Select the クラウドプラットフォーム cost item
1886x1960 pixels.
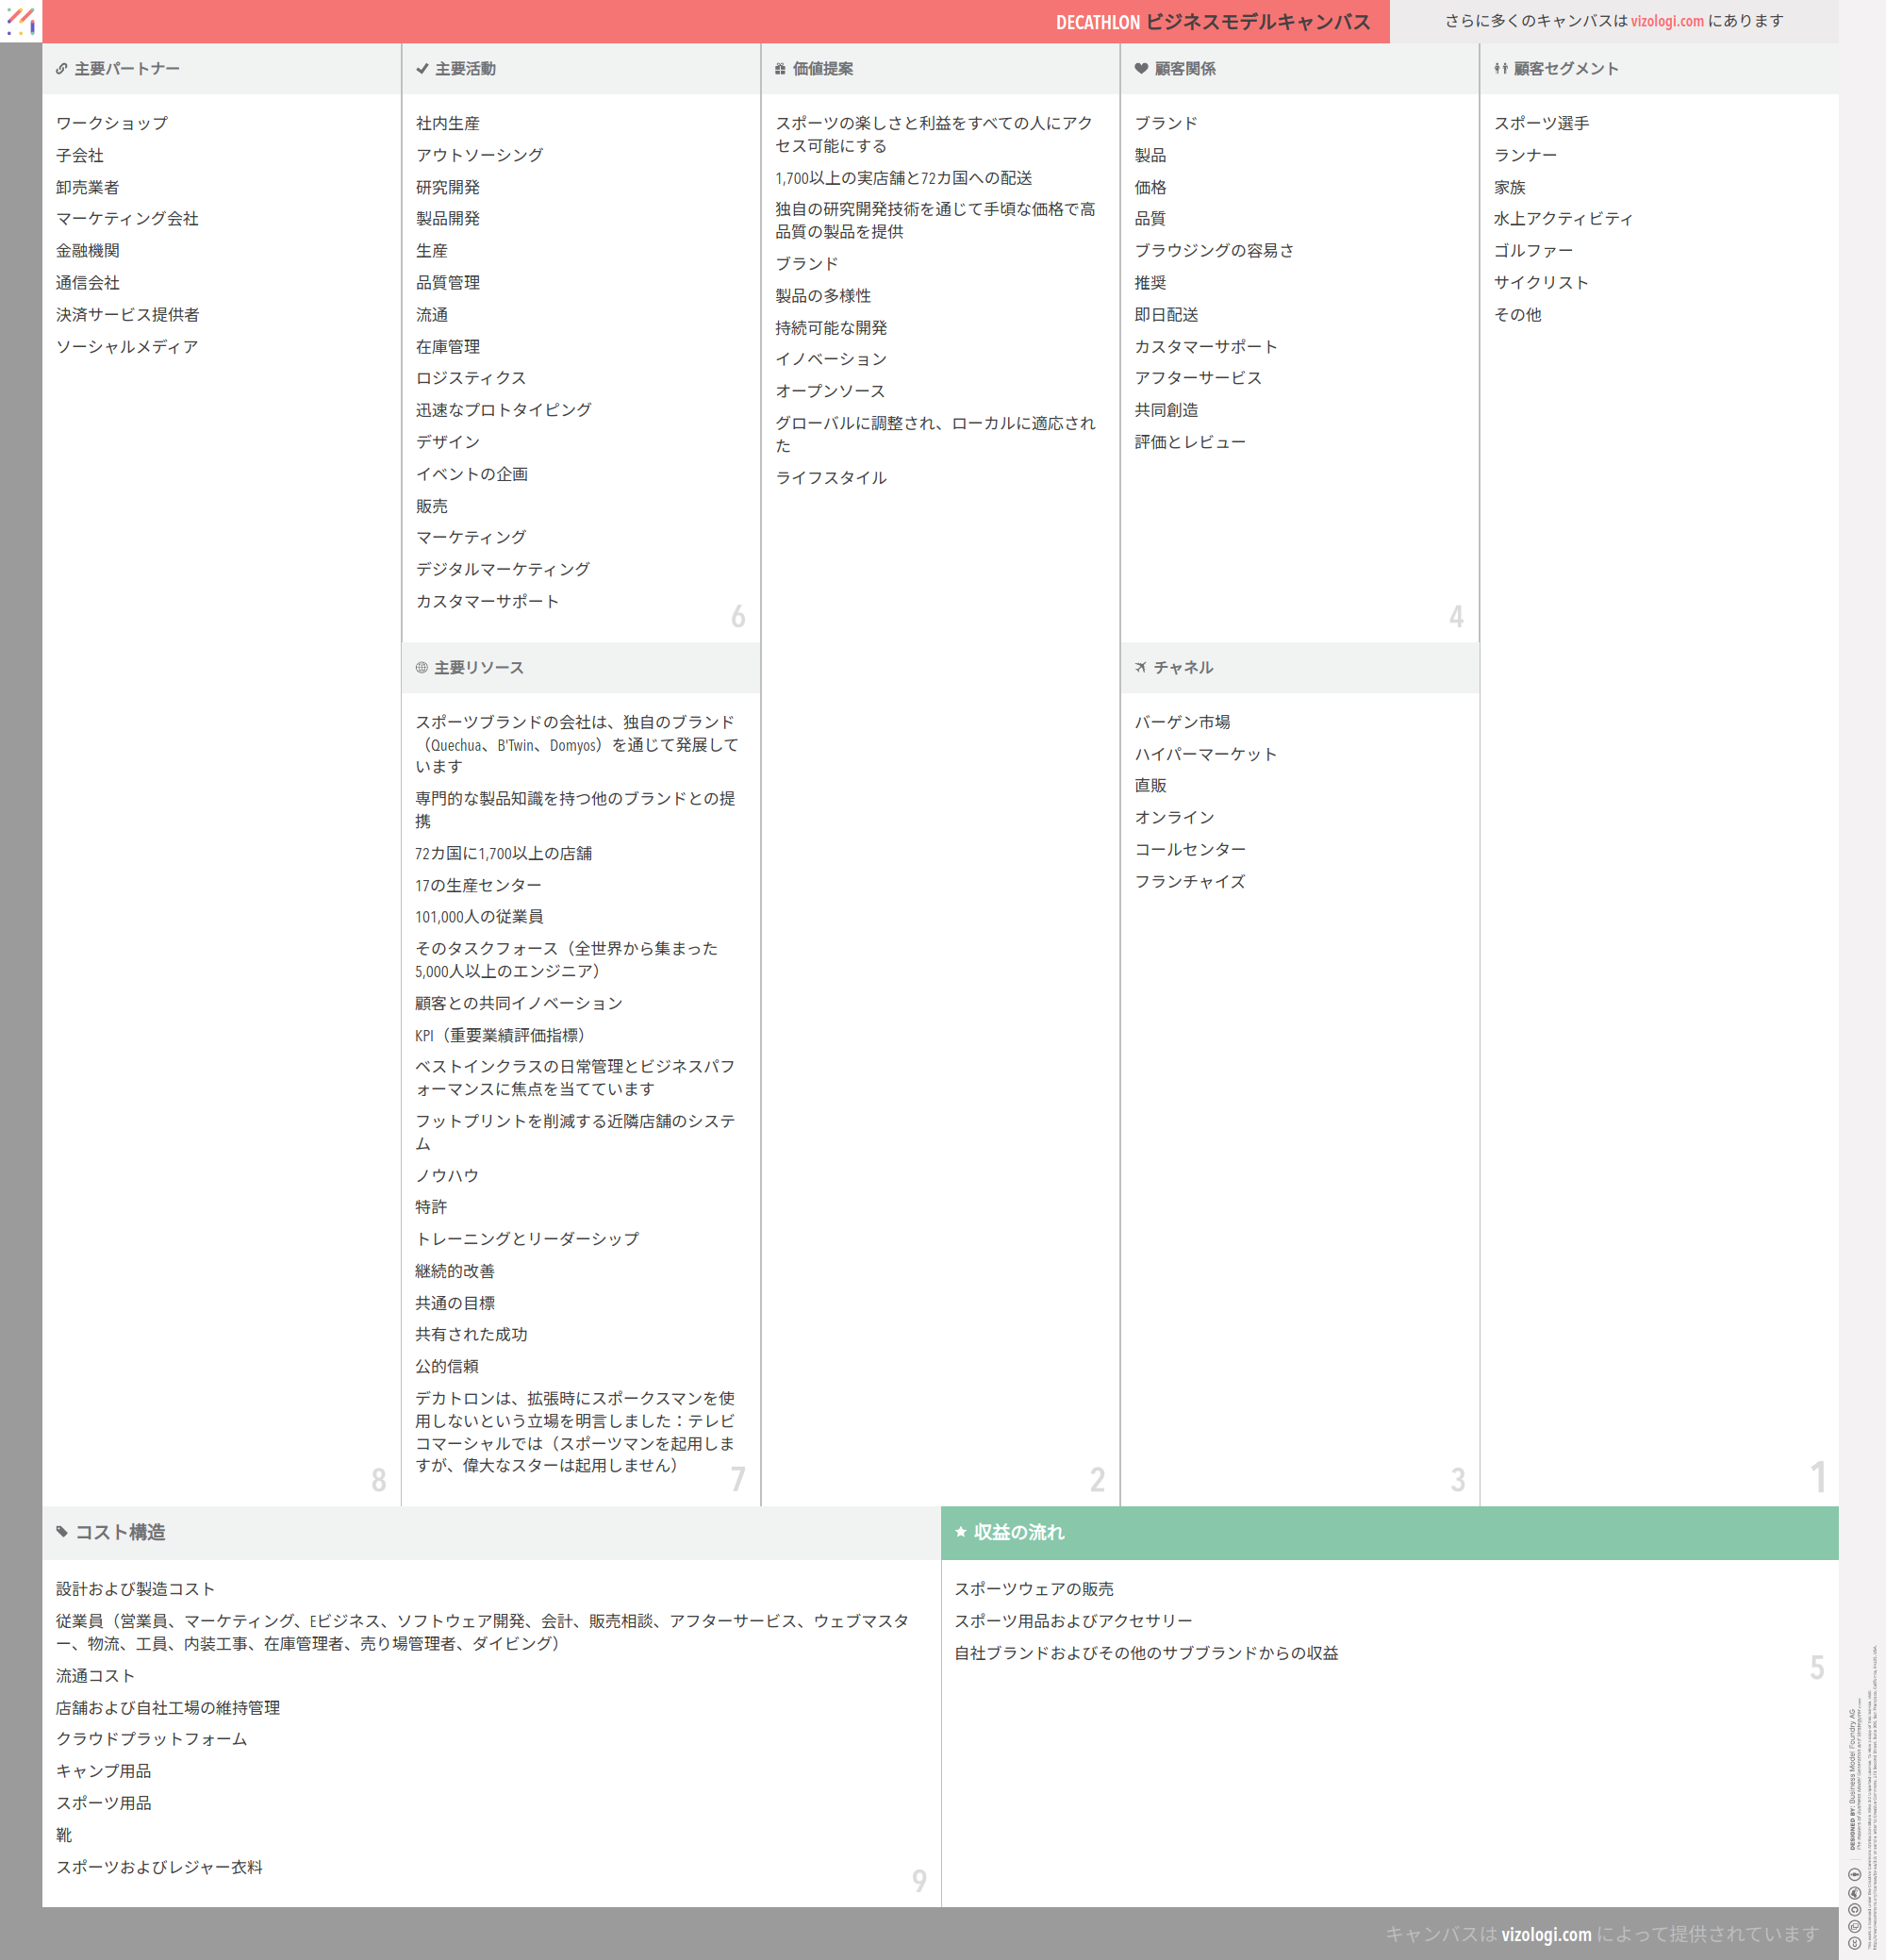(x=151, y=1739)
